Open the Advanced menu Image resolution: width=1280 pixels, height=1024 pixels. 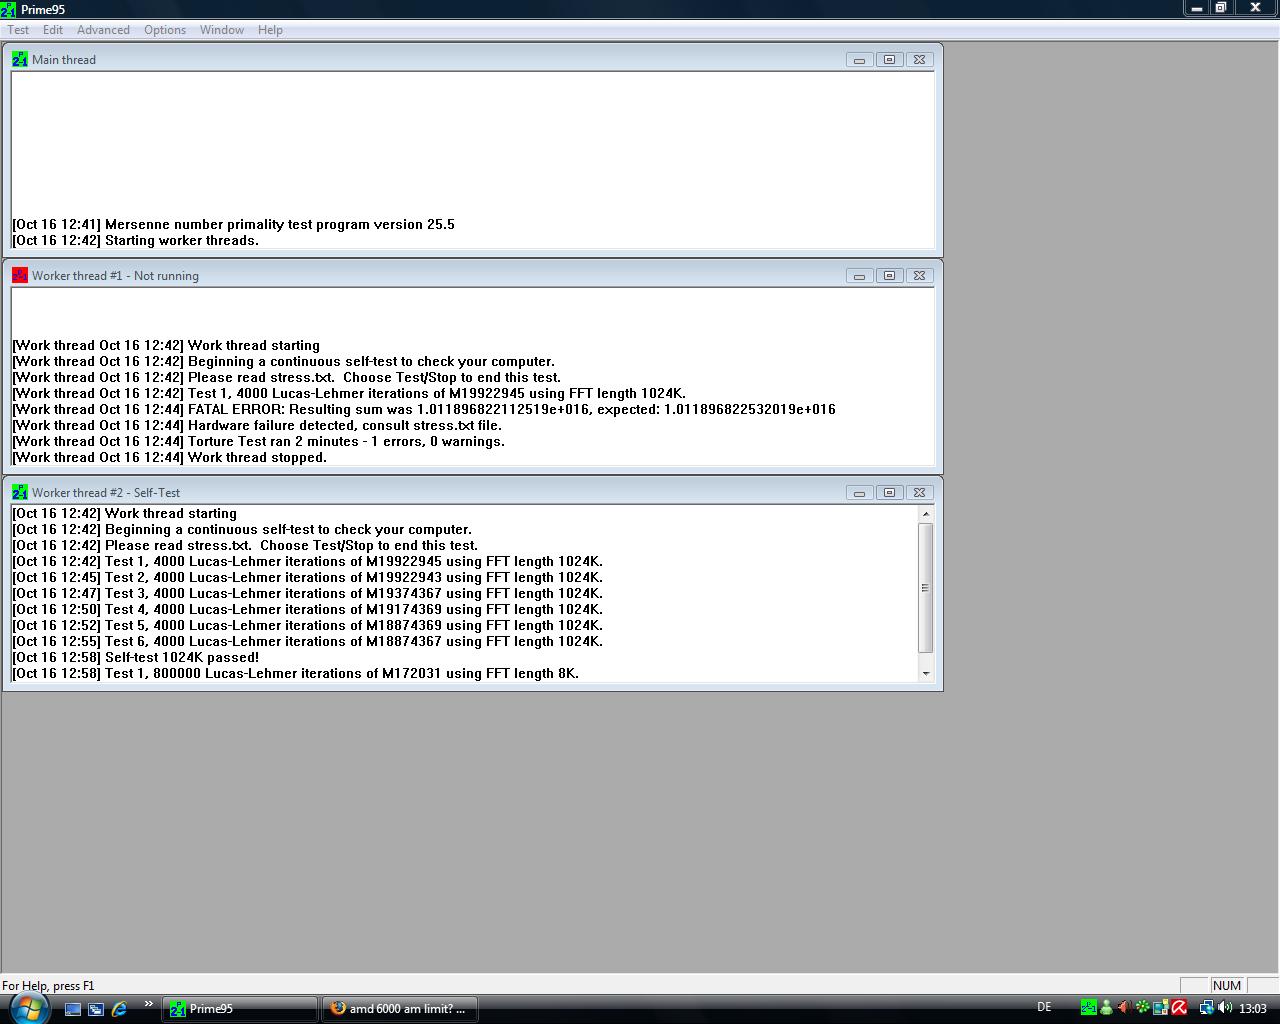(x=103, y=30)
